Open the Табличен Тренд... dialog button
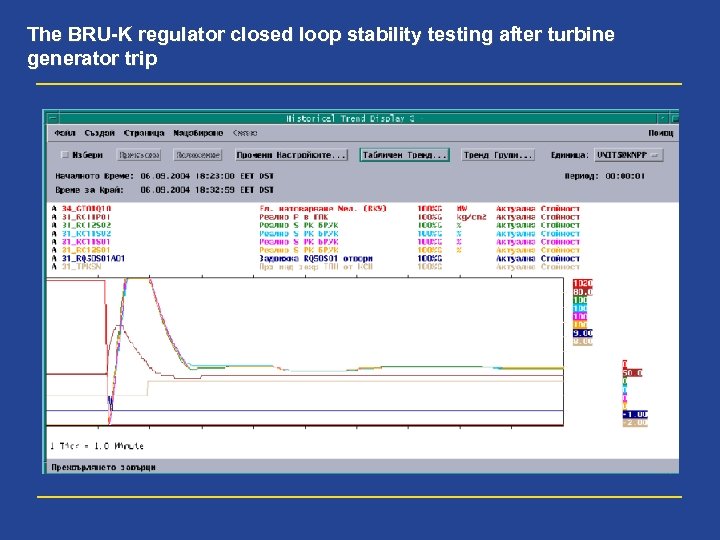 pos(405,155)
